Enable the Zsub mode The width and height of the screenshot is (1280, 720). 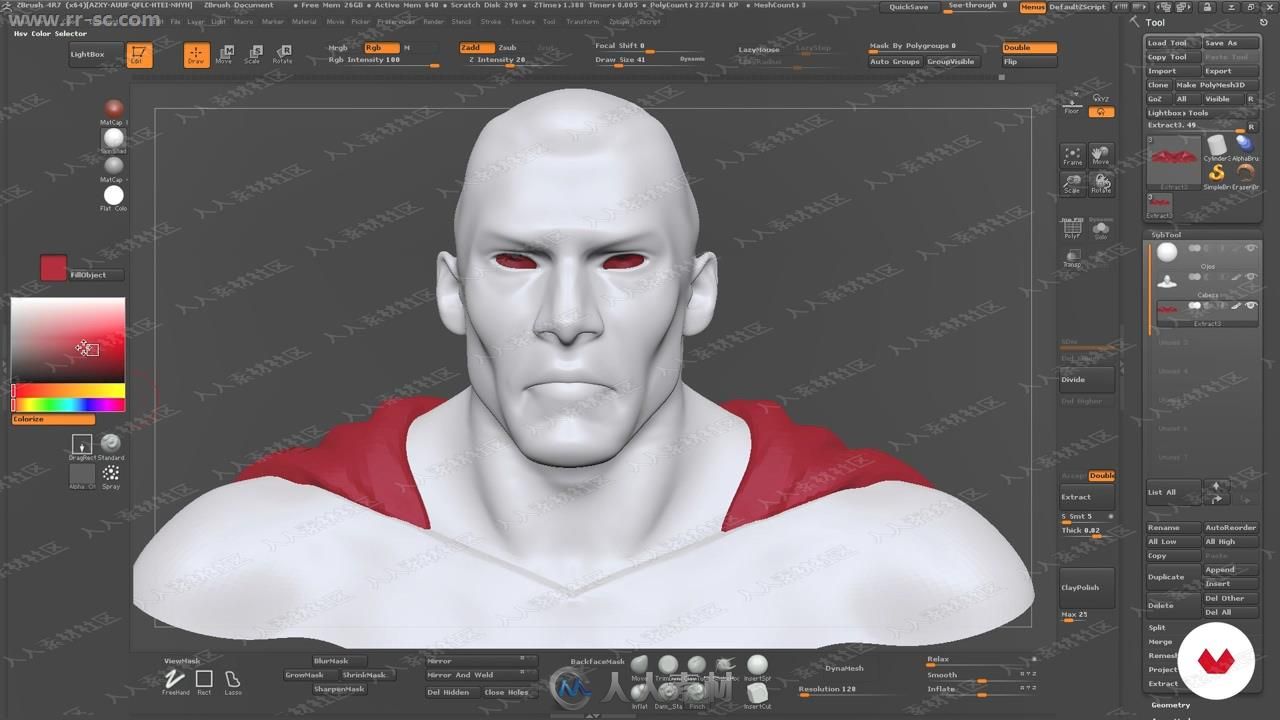(508, 47)
